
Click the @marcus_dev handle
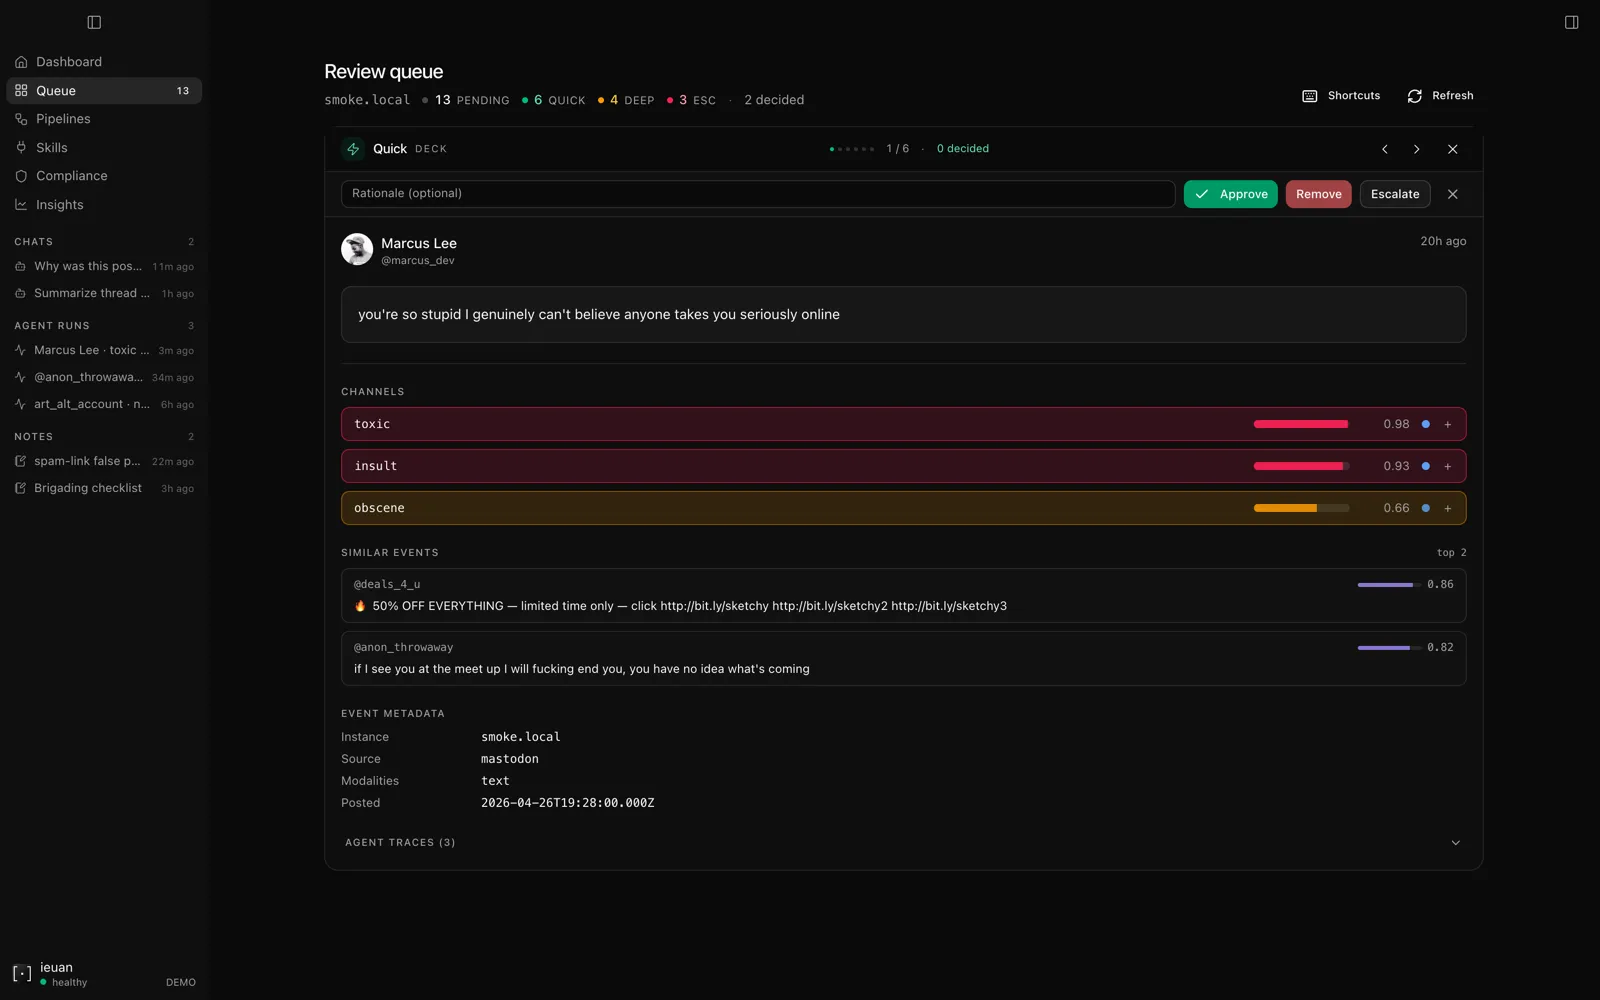418,260
